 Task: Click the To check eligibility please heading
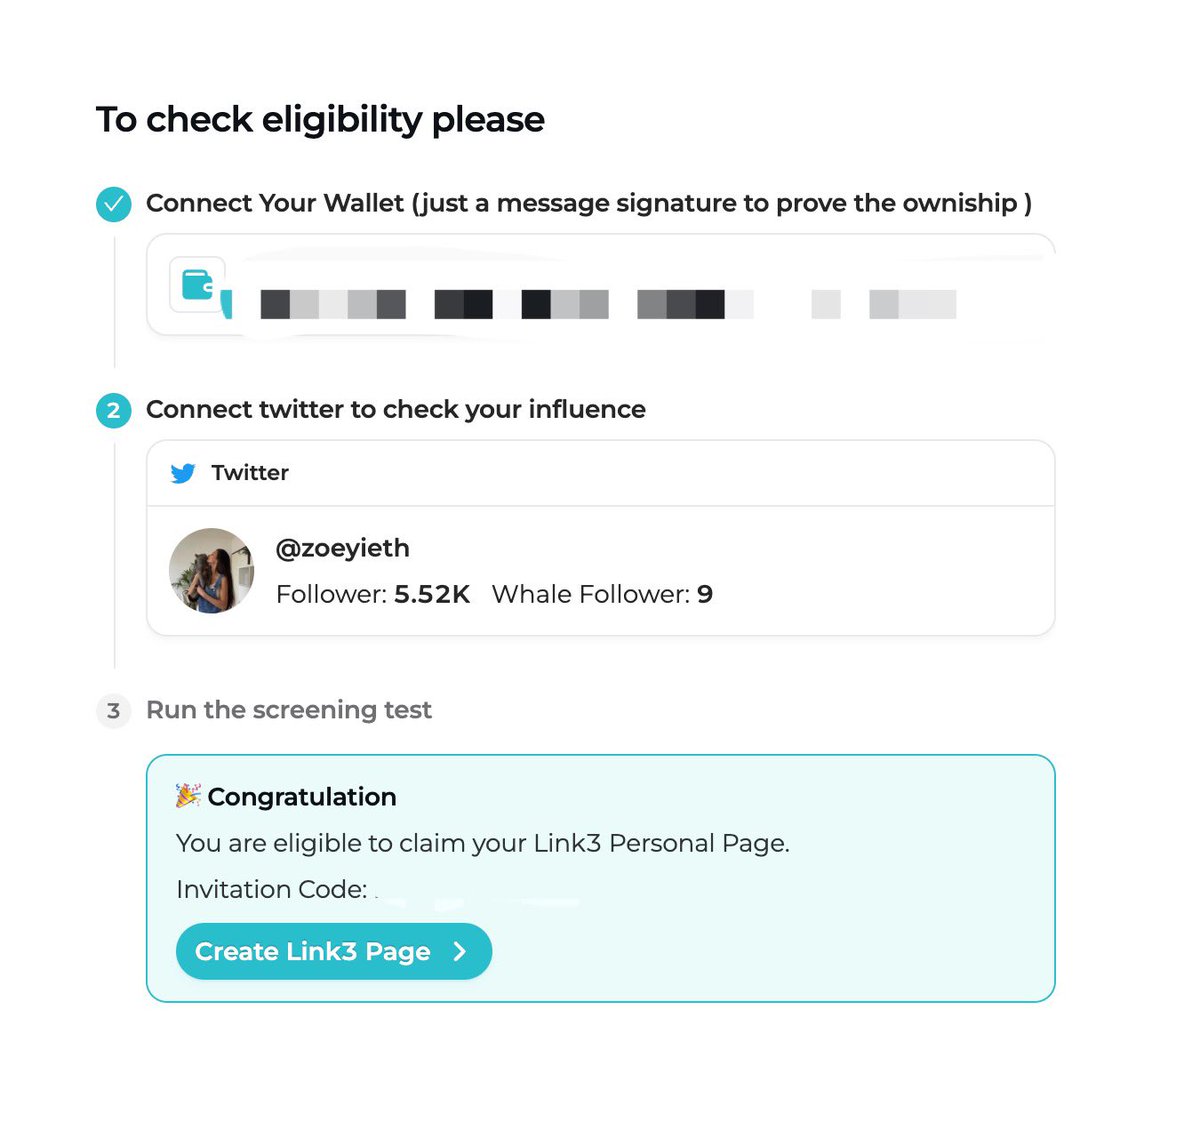321,119
